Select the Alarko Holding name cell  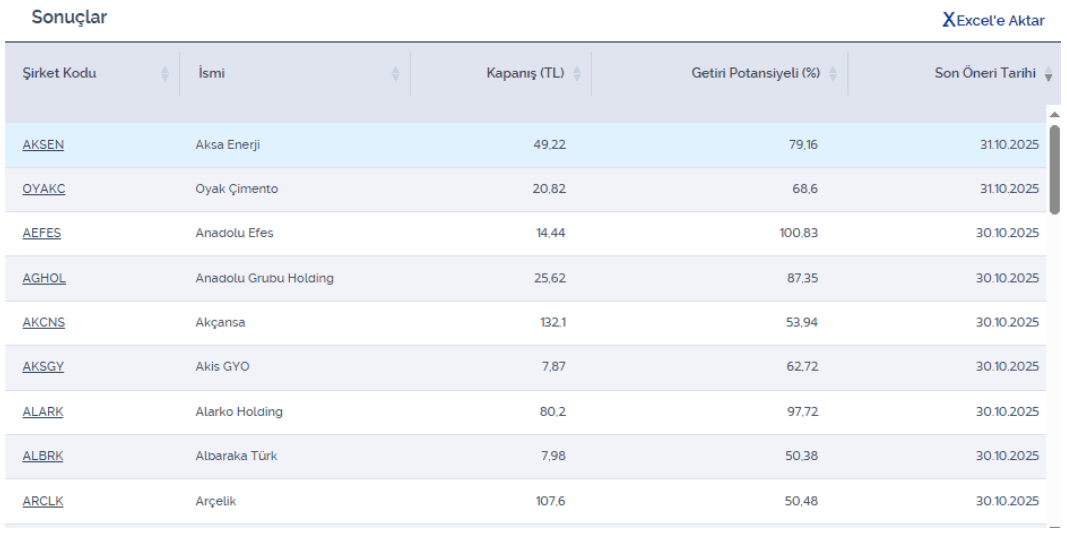pos(239,412)
